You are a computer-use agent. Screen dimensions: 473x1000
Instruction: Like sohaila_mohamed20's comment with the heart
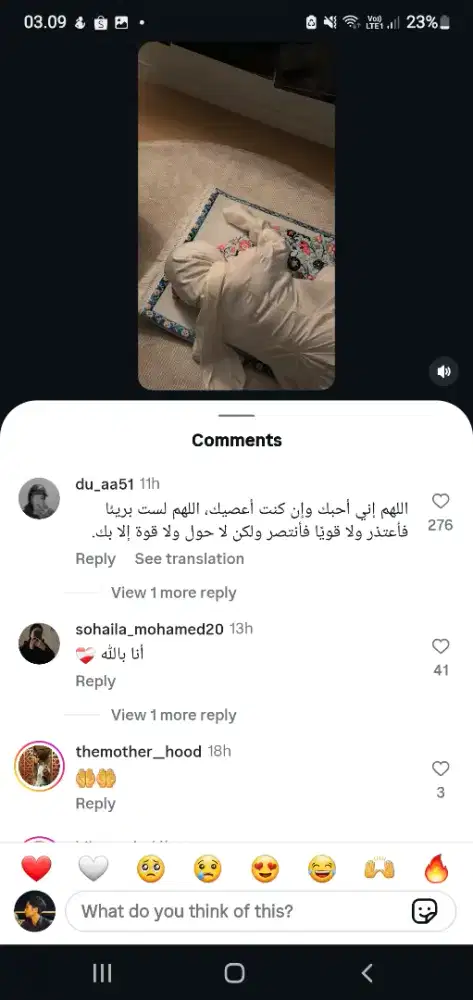(x=440, y=647)
